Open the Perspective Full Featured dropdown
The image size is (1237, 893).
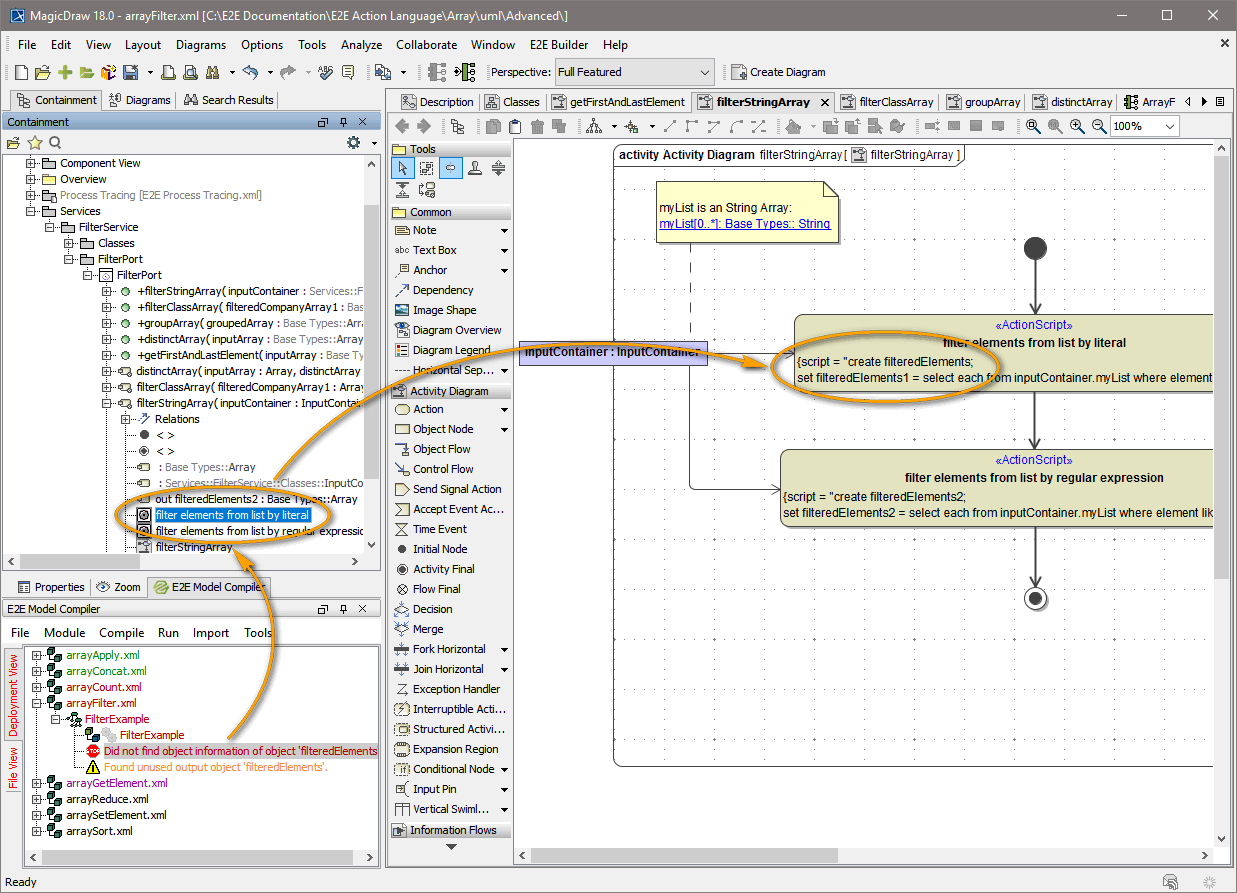pyautogui.click(x=634, y=72)
